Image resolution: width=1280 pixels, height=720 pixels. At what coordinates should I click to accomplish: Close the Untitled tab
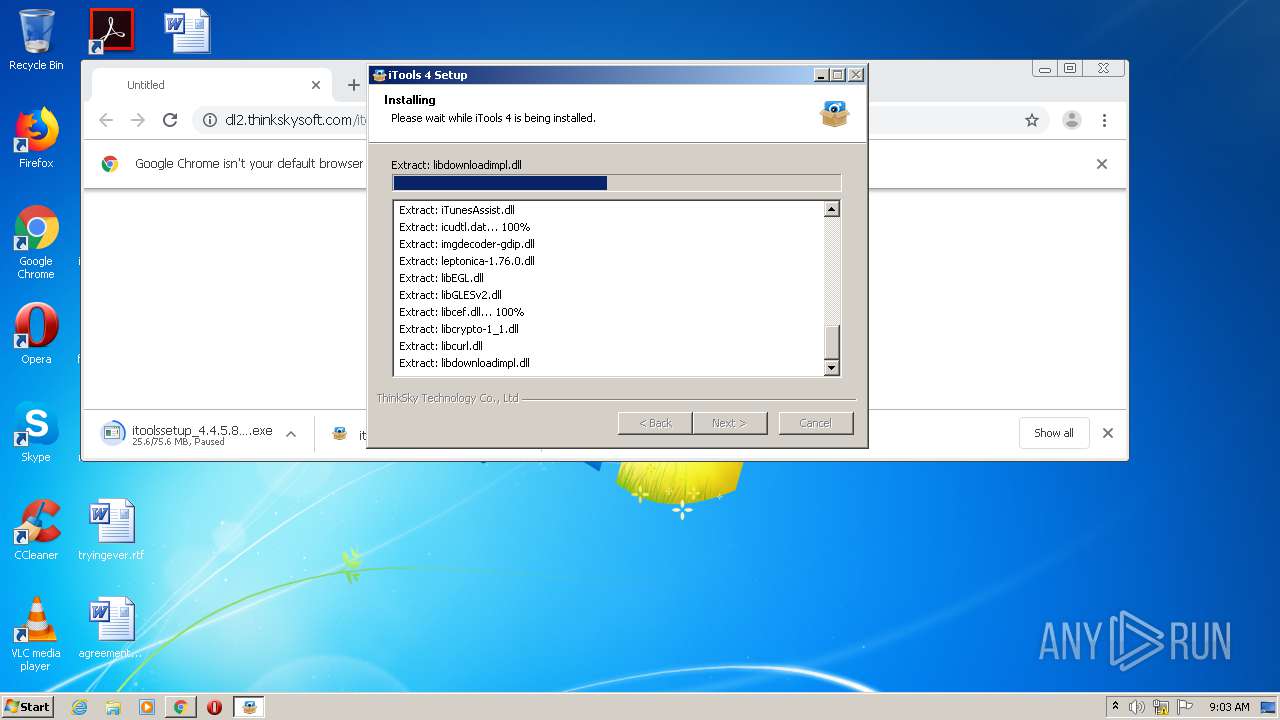coord(316,85)
